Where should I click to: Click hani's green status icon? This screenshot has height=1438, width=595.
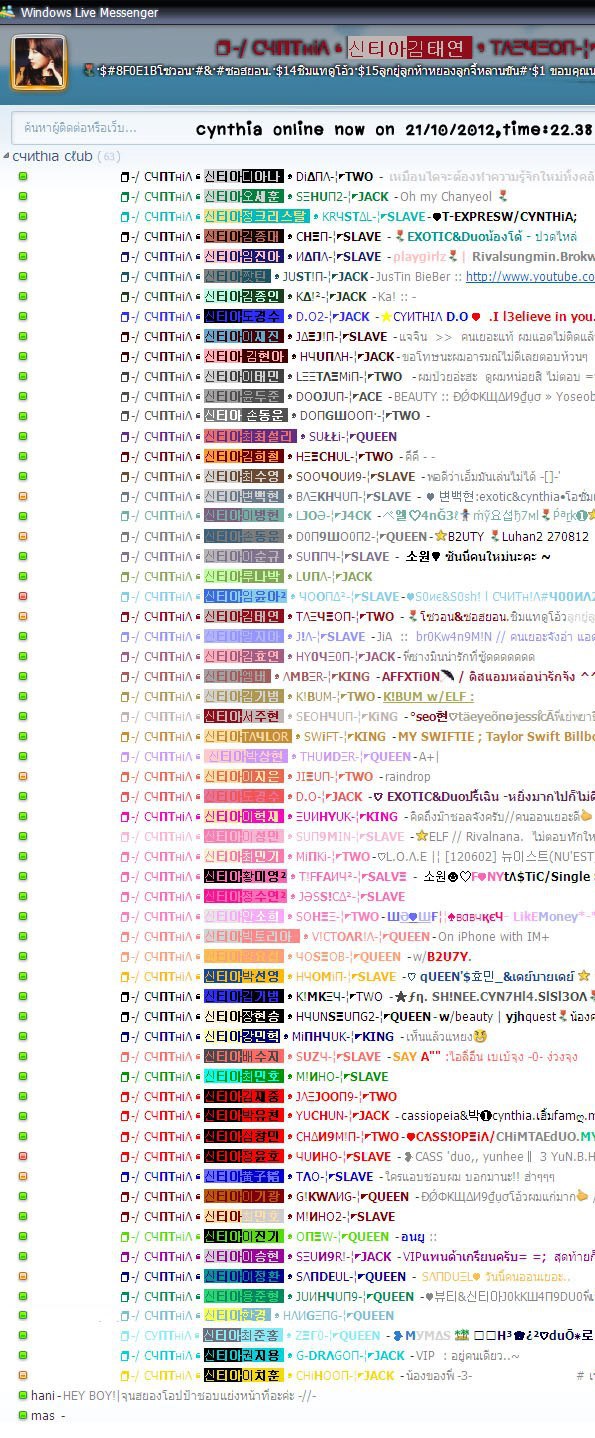coord(23,1396)
